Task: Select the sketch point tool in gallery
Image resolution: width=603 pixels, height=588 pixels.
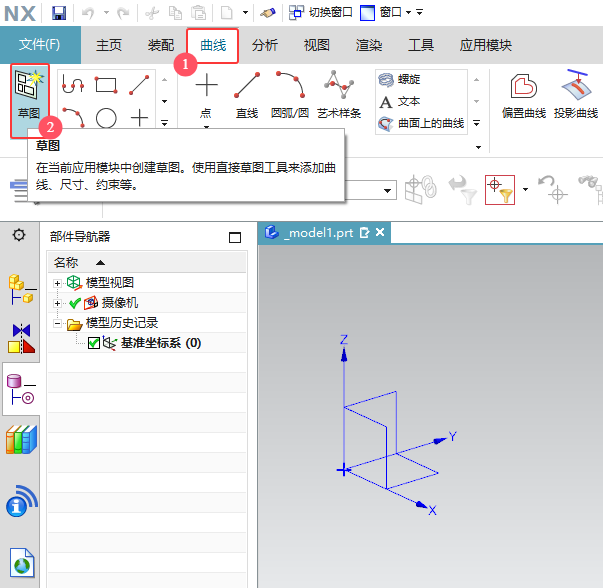Action: coord(139,118)
